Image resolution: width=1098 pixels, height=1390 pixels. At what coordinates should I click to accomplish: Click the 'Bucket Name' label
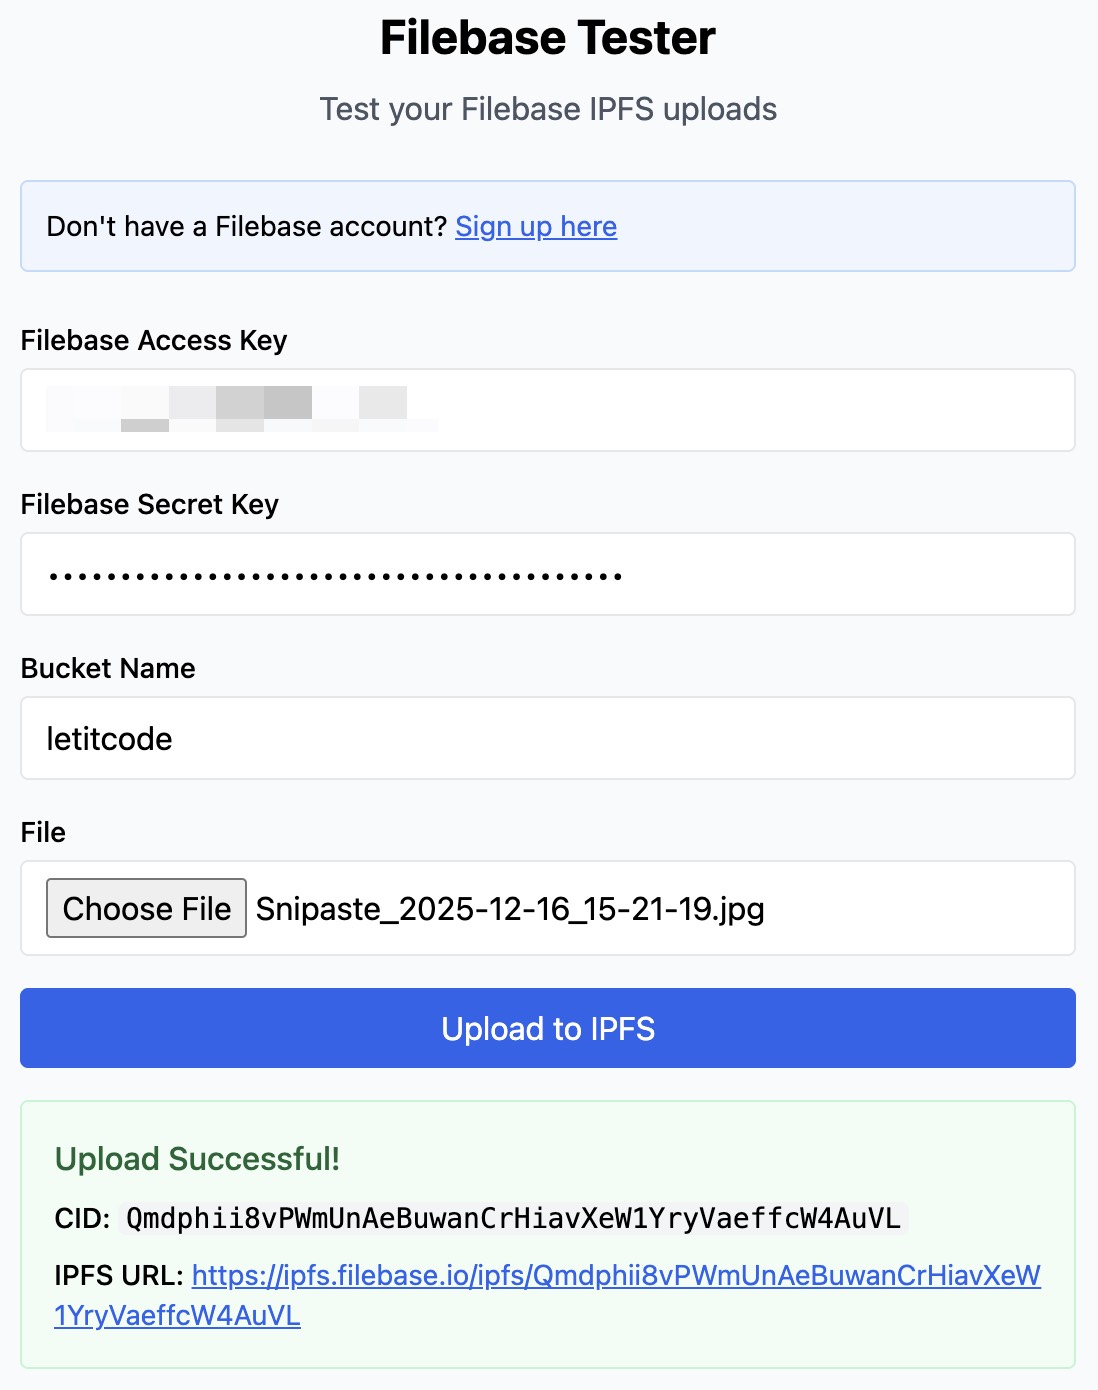point(108,669)
